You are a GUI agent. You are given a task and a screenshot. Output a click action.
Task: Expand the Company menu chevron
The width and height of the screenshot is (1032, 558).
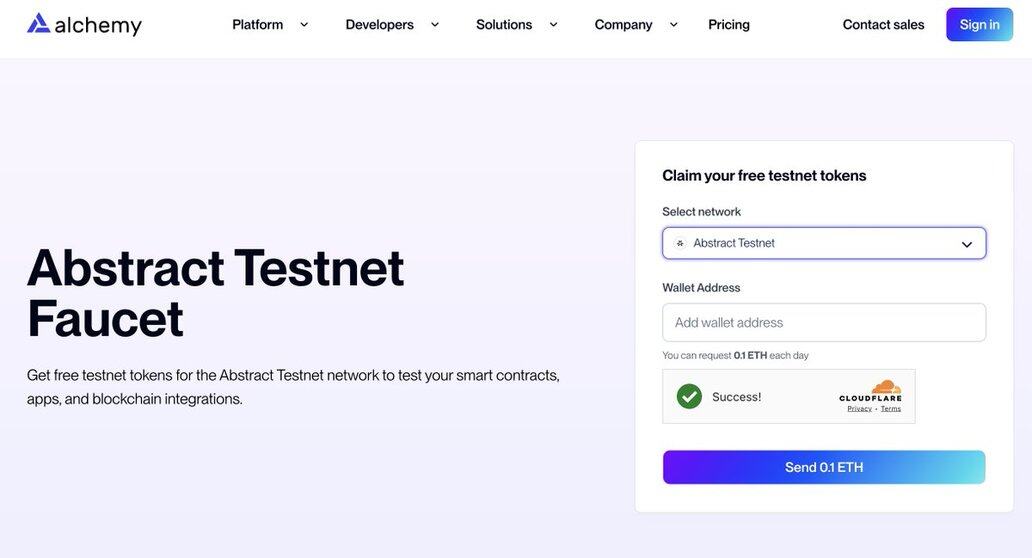pyautogui.click(x=673, y=25)
